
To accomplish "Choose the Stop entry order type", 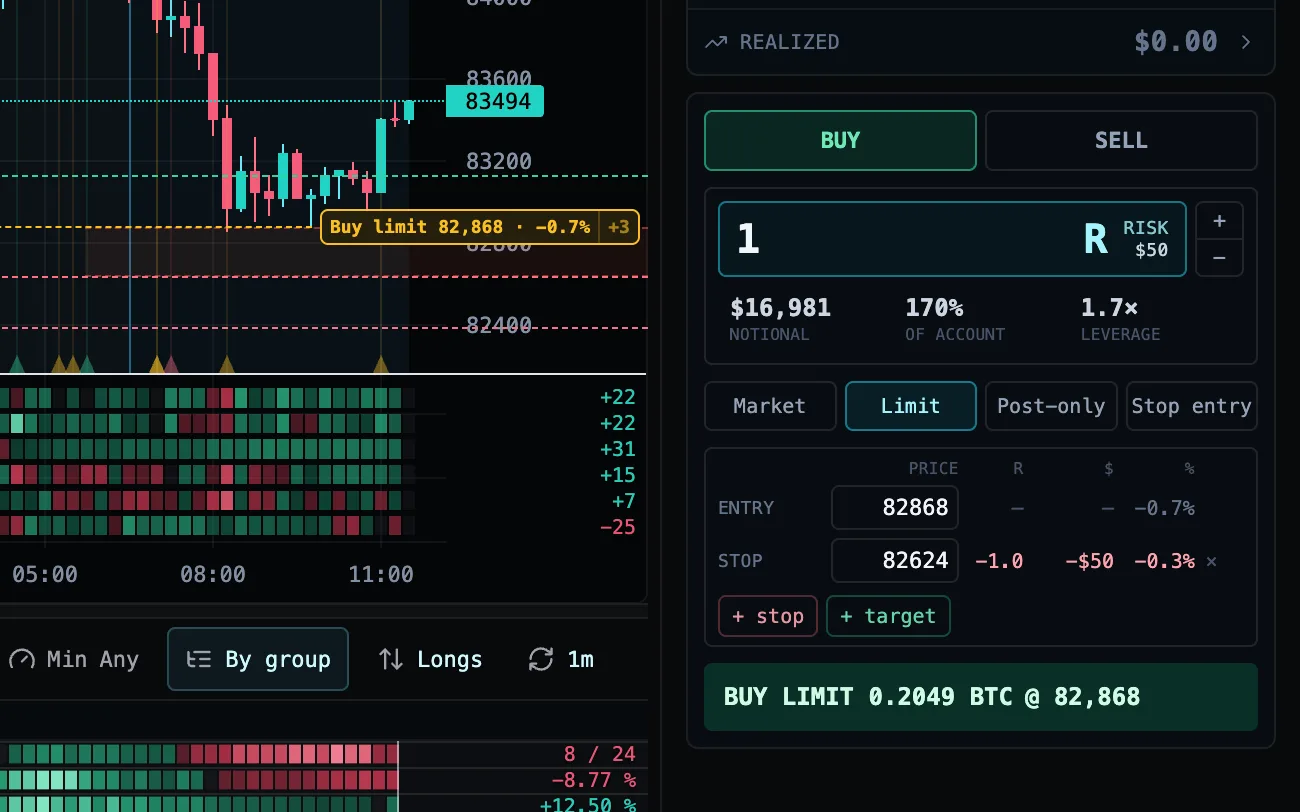I will 1191,406.
